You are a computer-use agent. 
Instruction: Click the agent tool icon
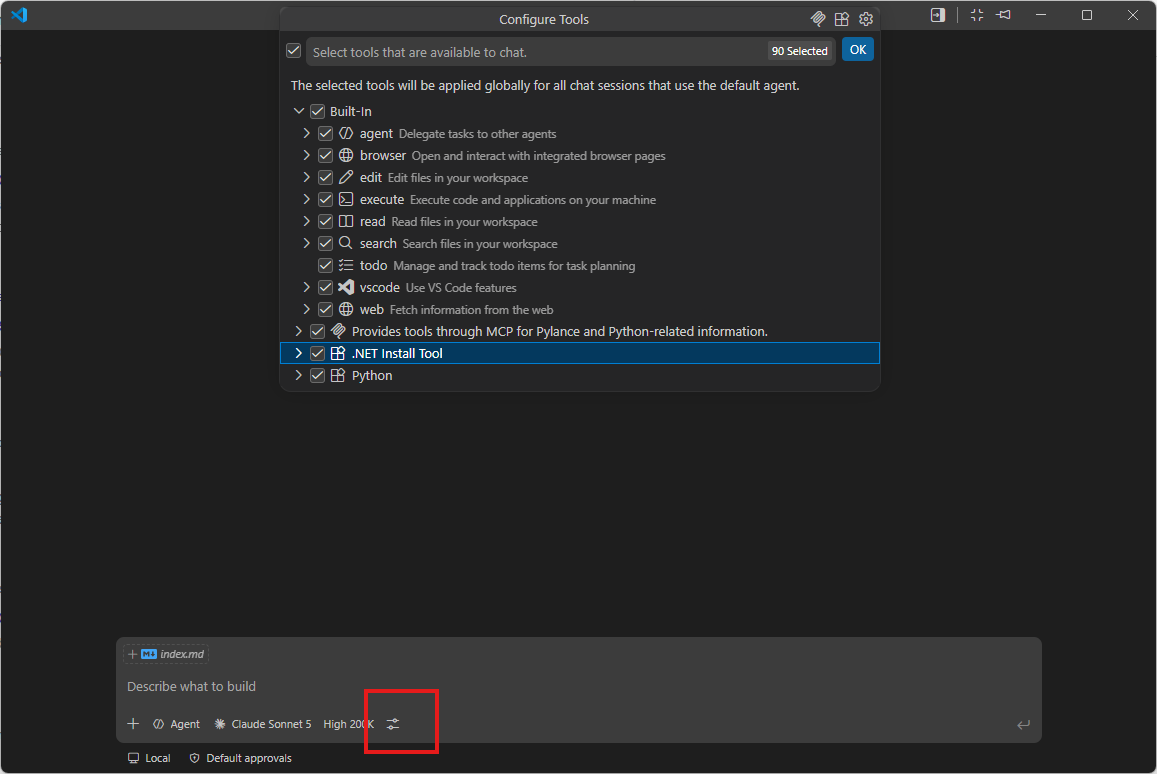[346, 134]
